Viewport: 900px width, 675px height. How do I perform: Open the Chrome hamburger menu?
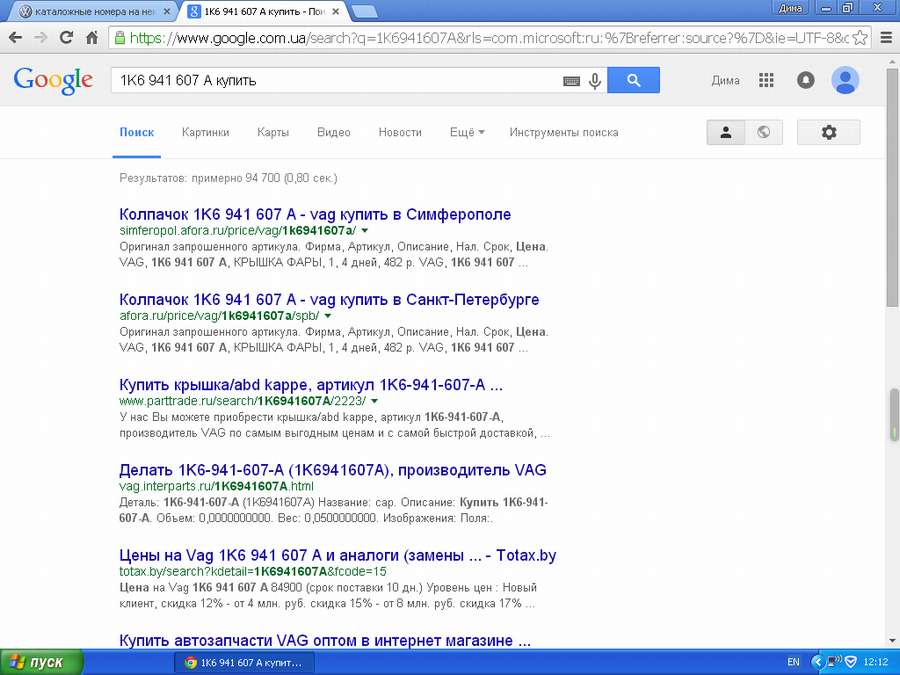point(885,38)
